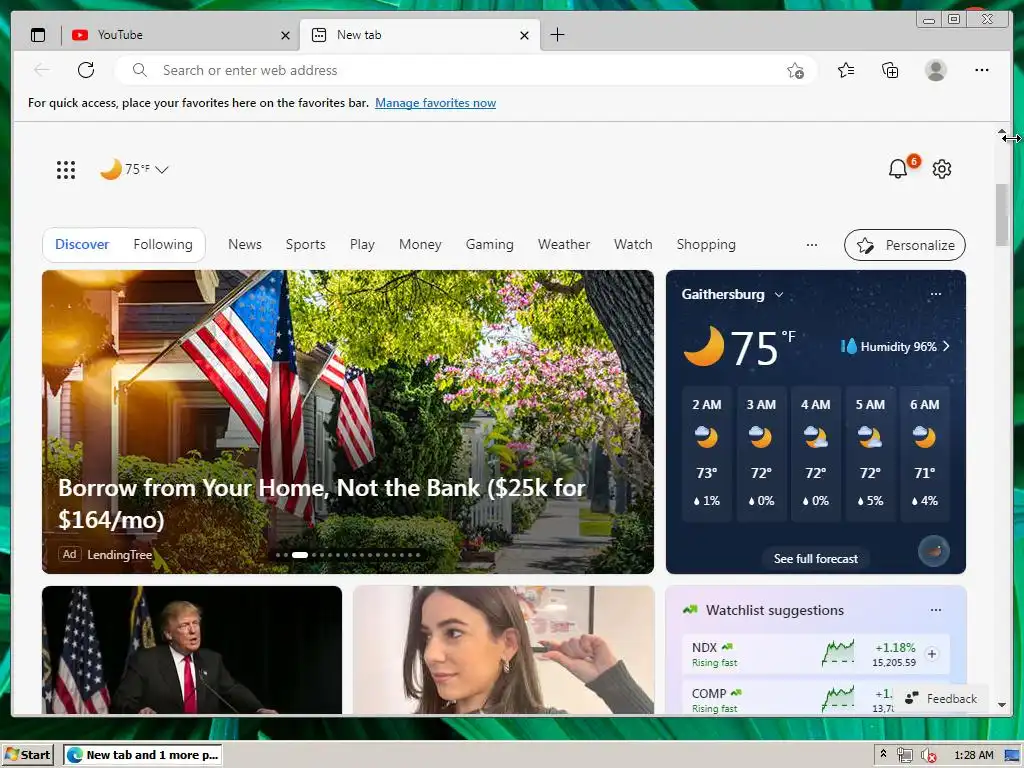The image size is (1024, 768).
Task: Close the YouTube tab
Action: click(x=285, y=35)
